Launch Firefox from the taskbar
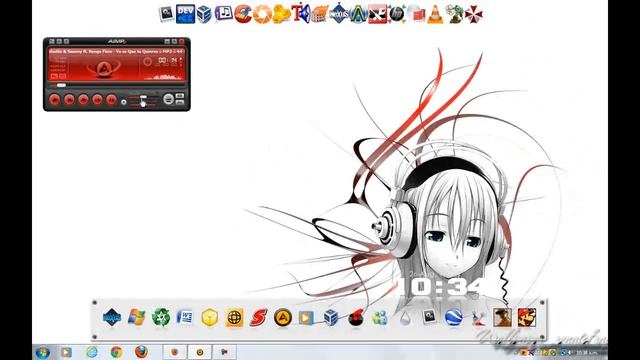Viewport: 640px width, 360px height. pos(141,352)
